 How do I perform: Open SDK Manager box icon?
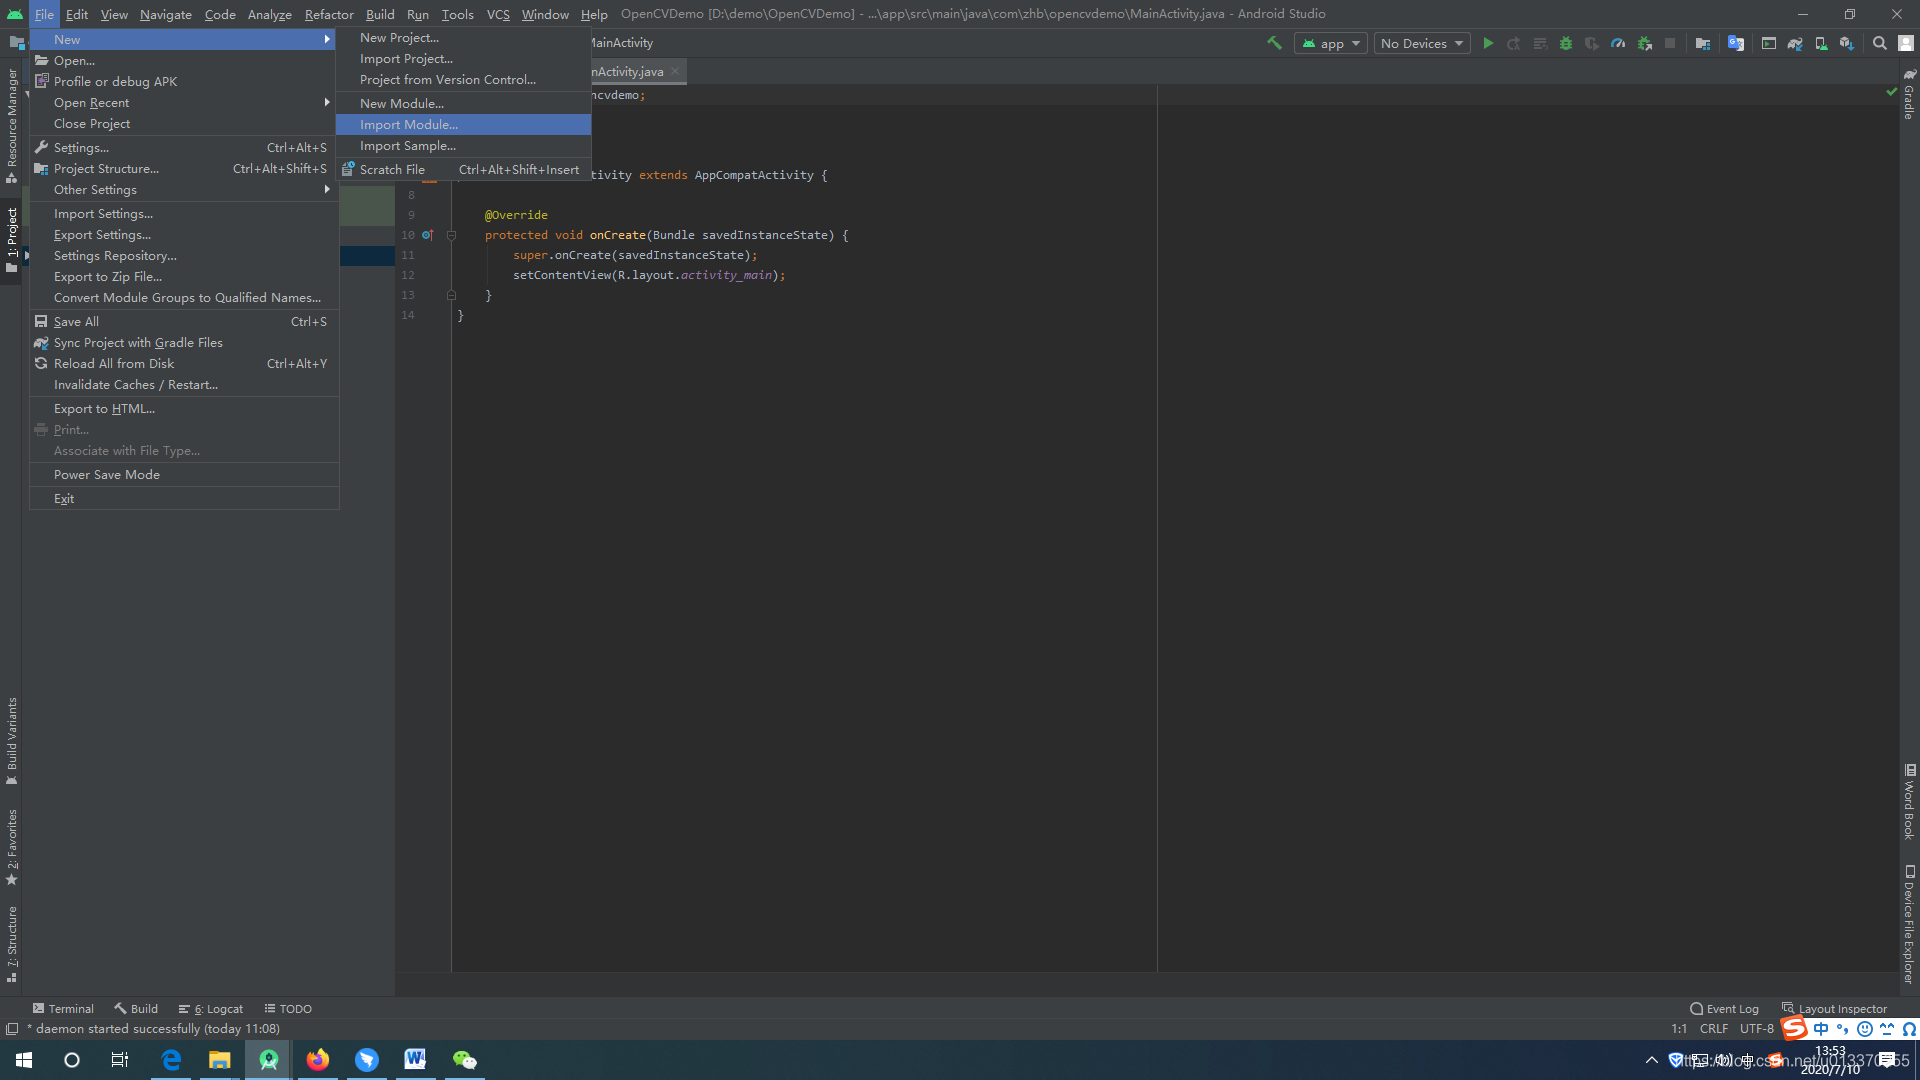pyautogui.click(x=1847, y=43)
